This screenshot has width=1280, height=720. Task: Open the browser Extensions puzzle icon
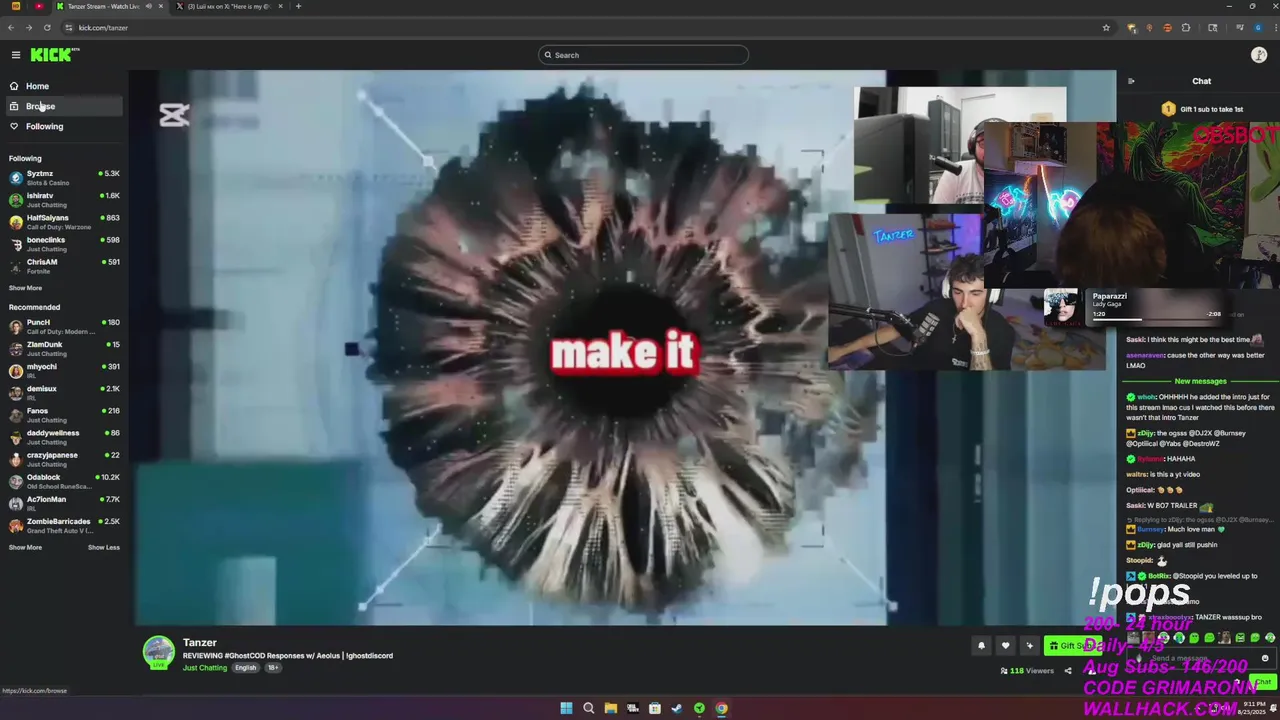1186,27
